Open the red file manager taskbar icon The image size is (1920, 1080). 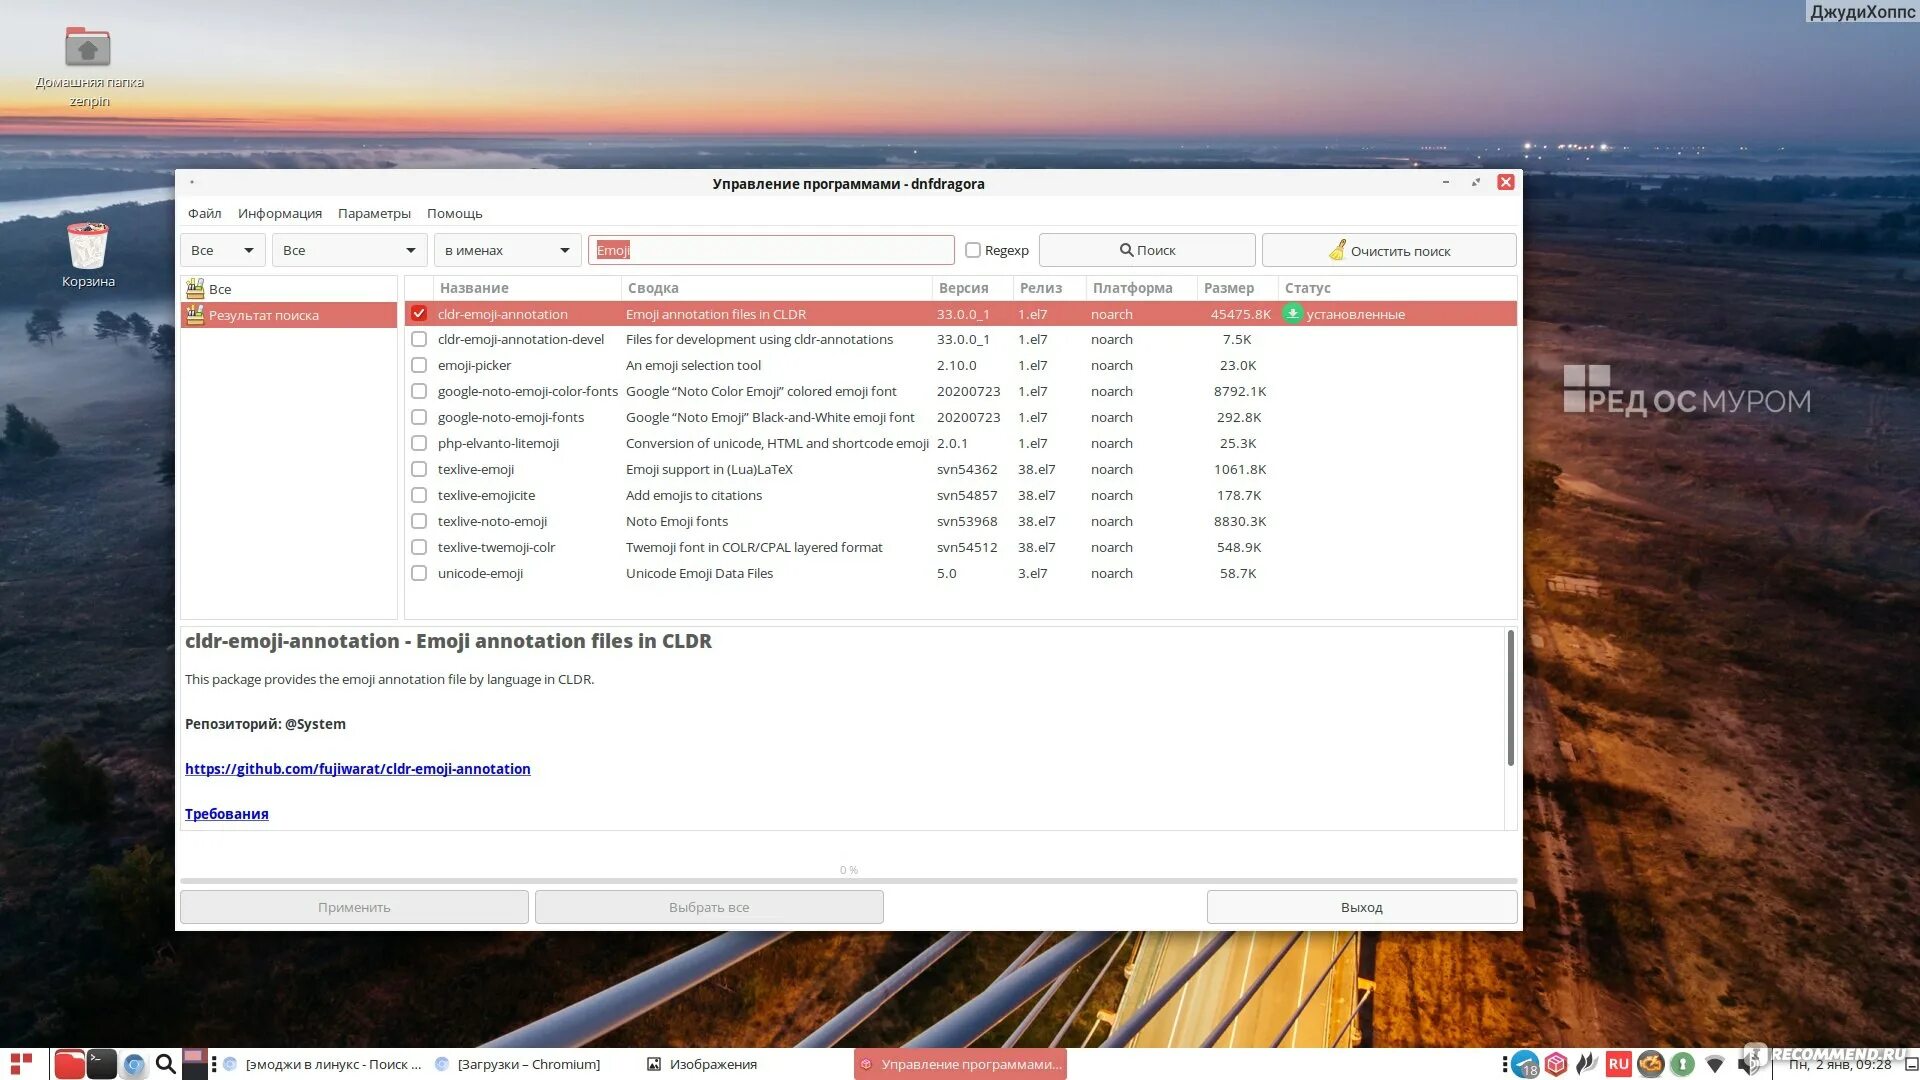pos(69,1064)
